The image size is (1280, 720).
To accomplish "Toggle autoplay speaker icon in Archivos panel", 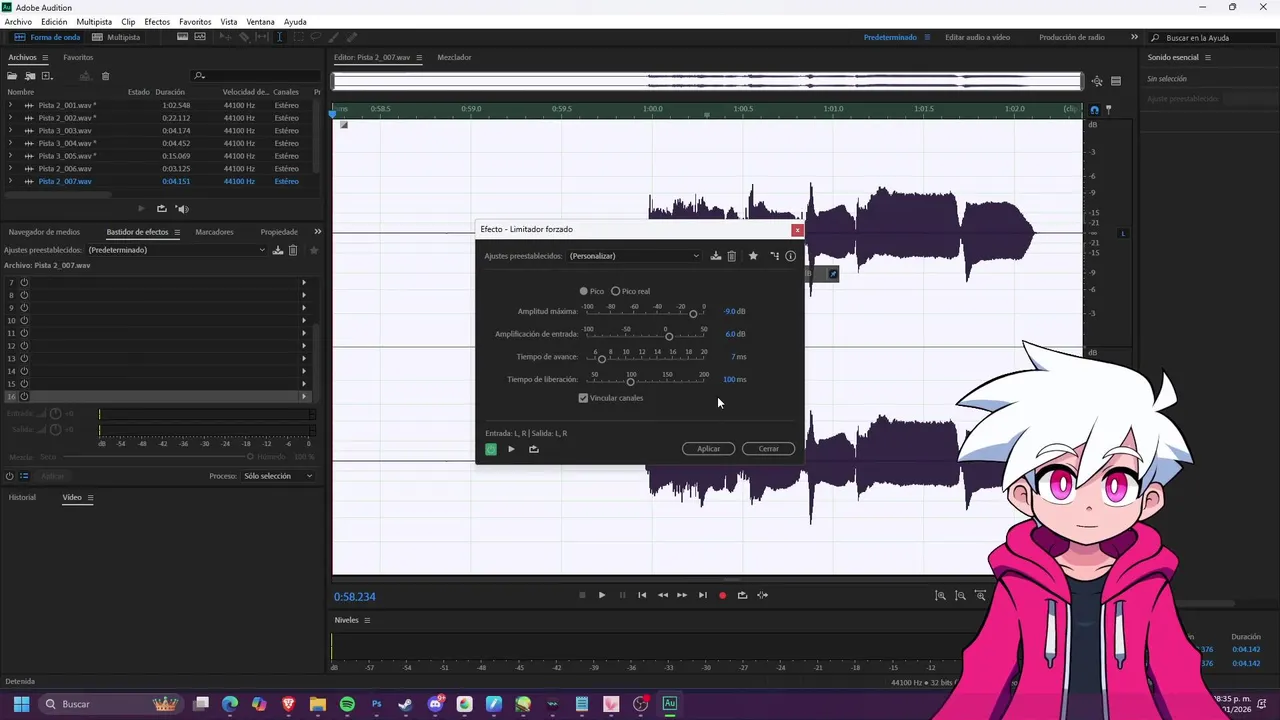I will (x=182, y=209).
